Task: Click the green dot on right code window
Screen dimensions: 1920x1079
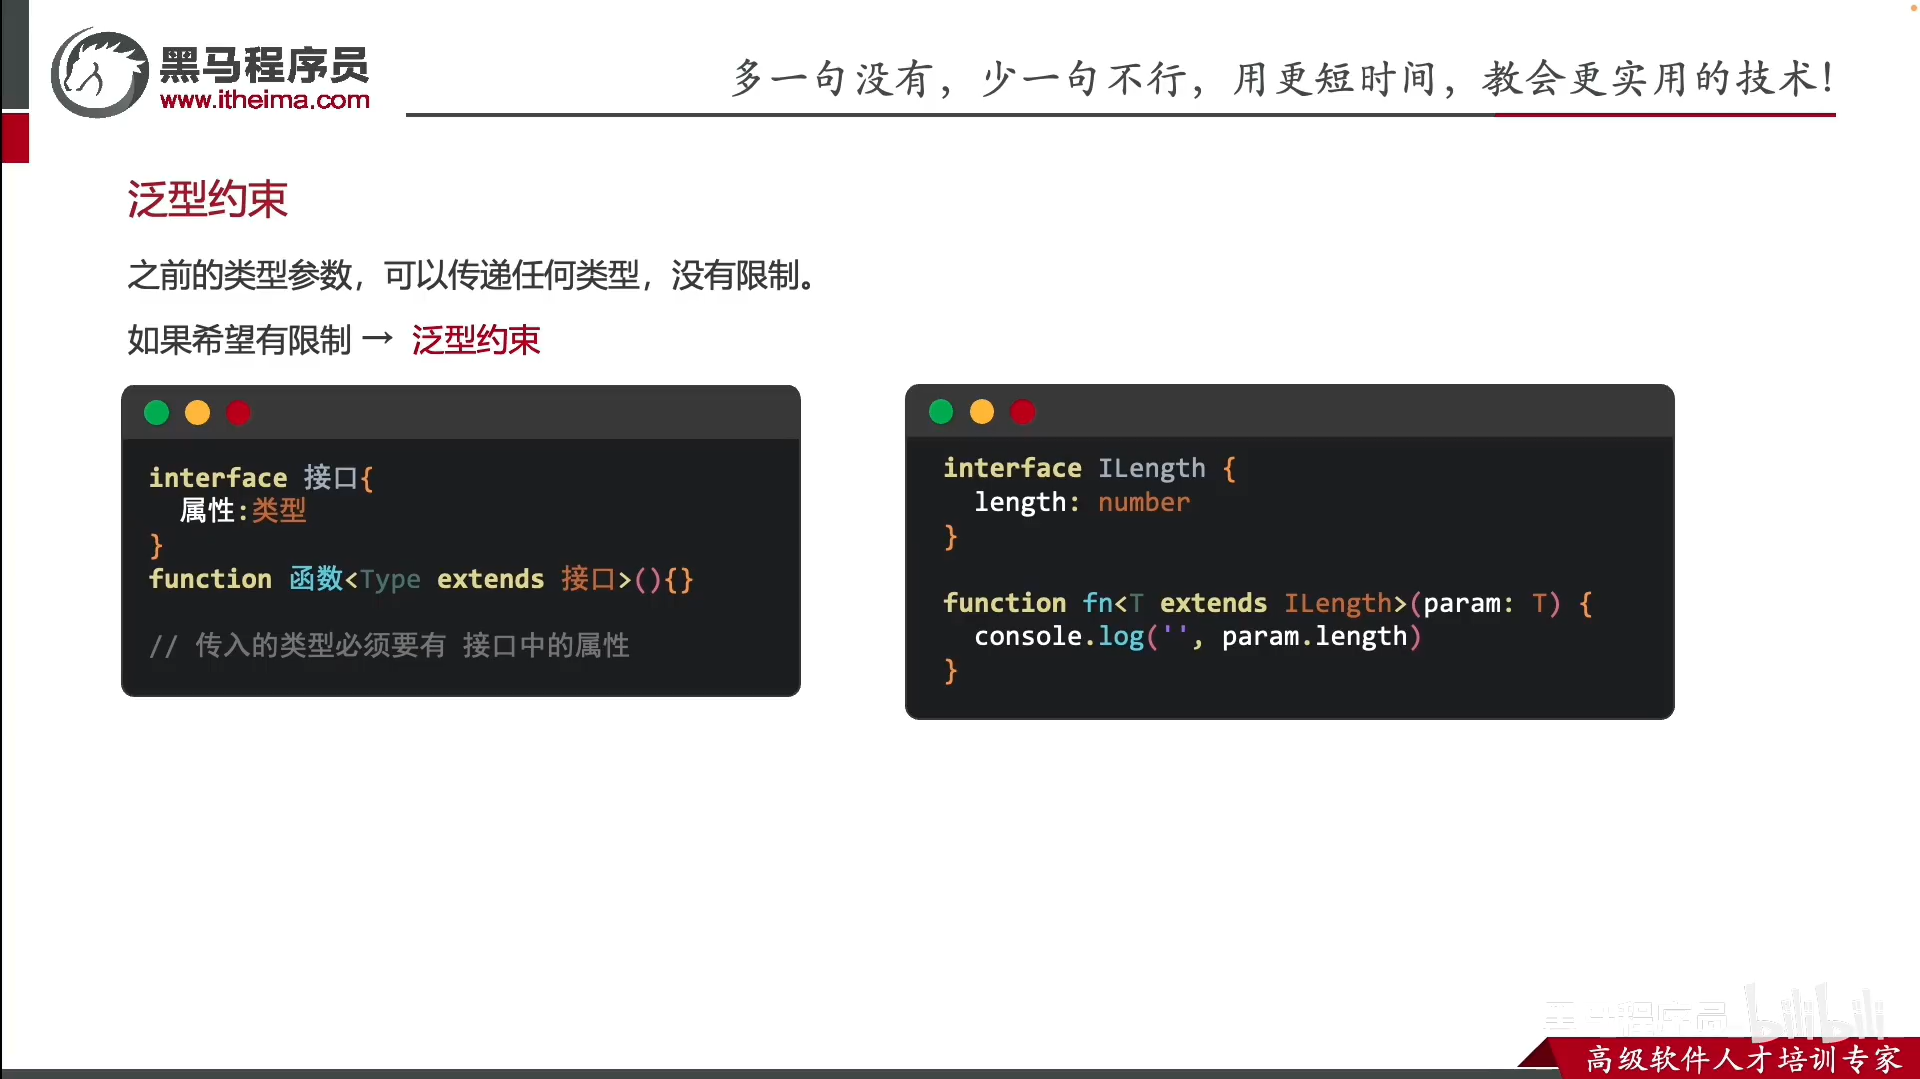Action: [941, 411]
